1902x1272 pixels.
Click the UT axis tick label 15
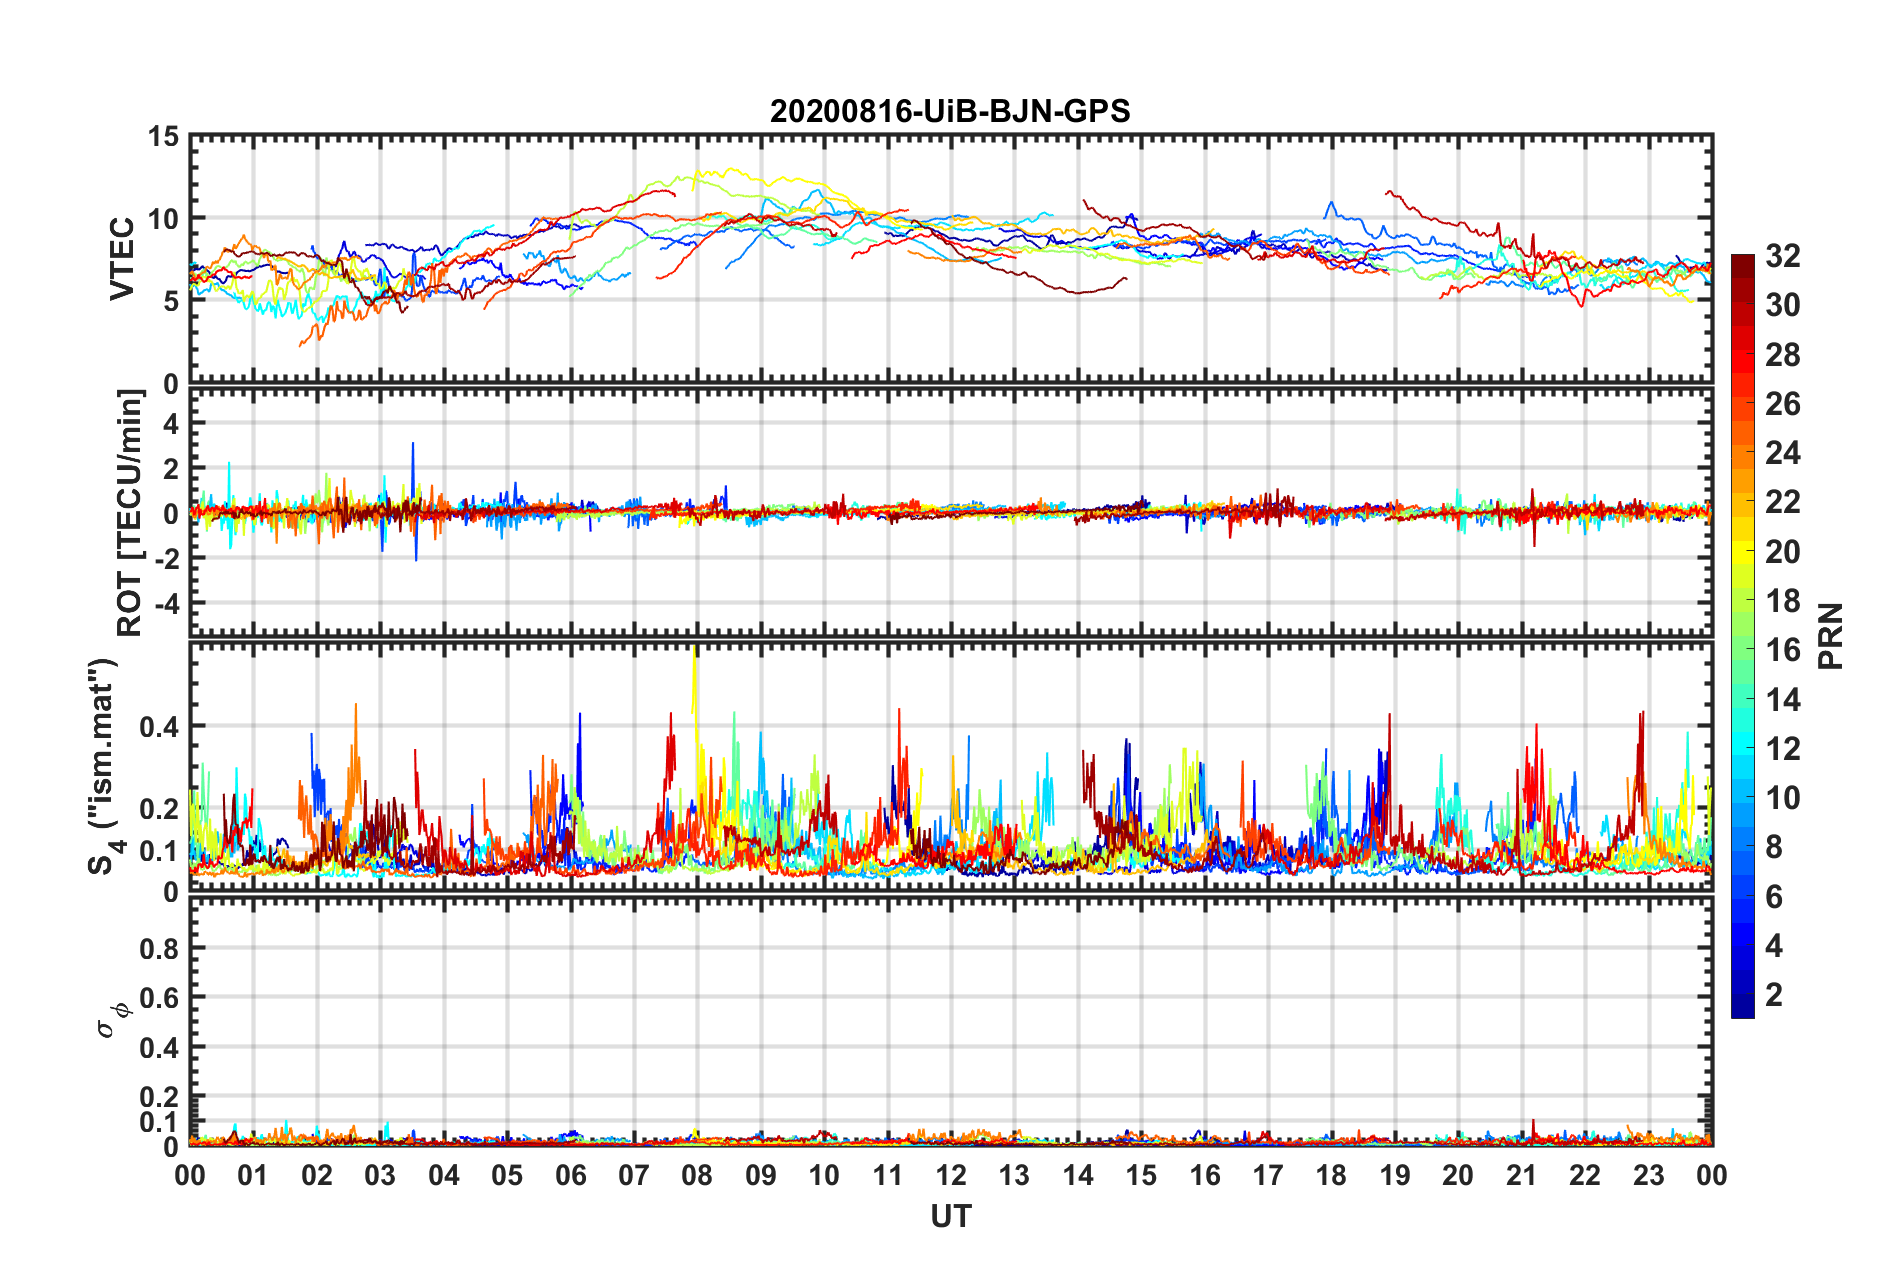coord(1141,1175)
